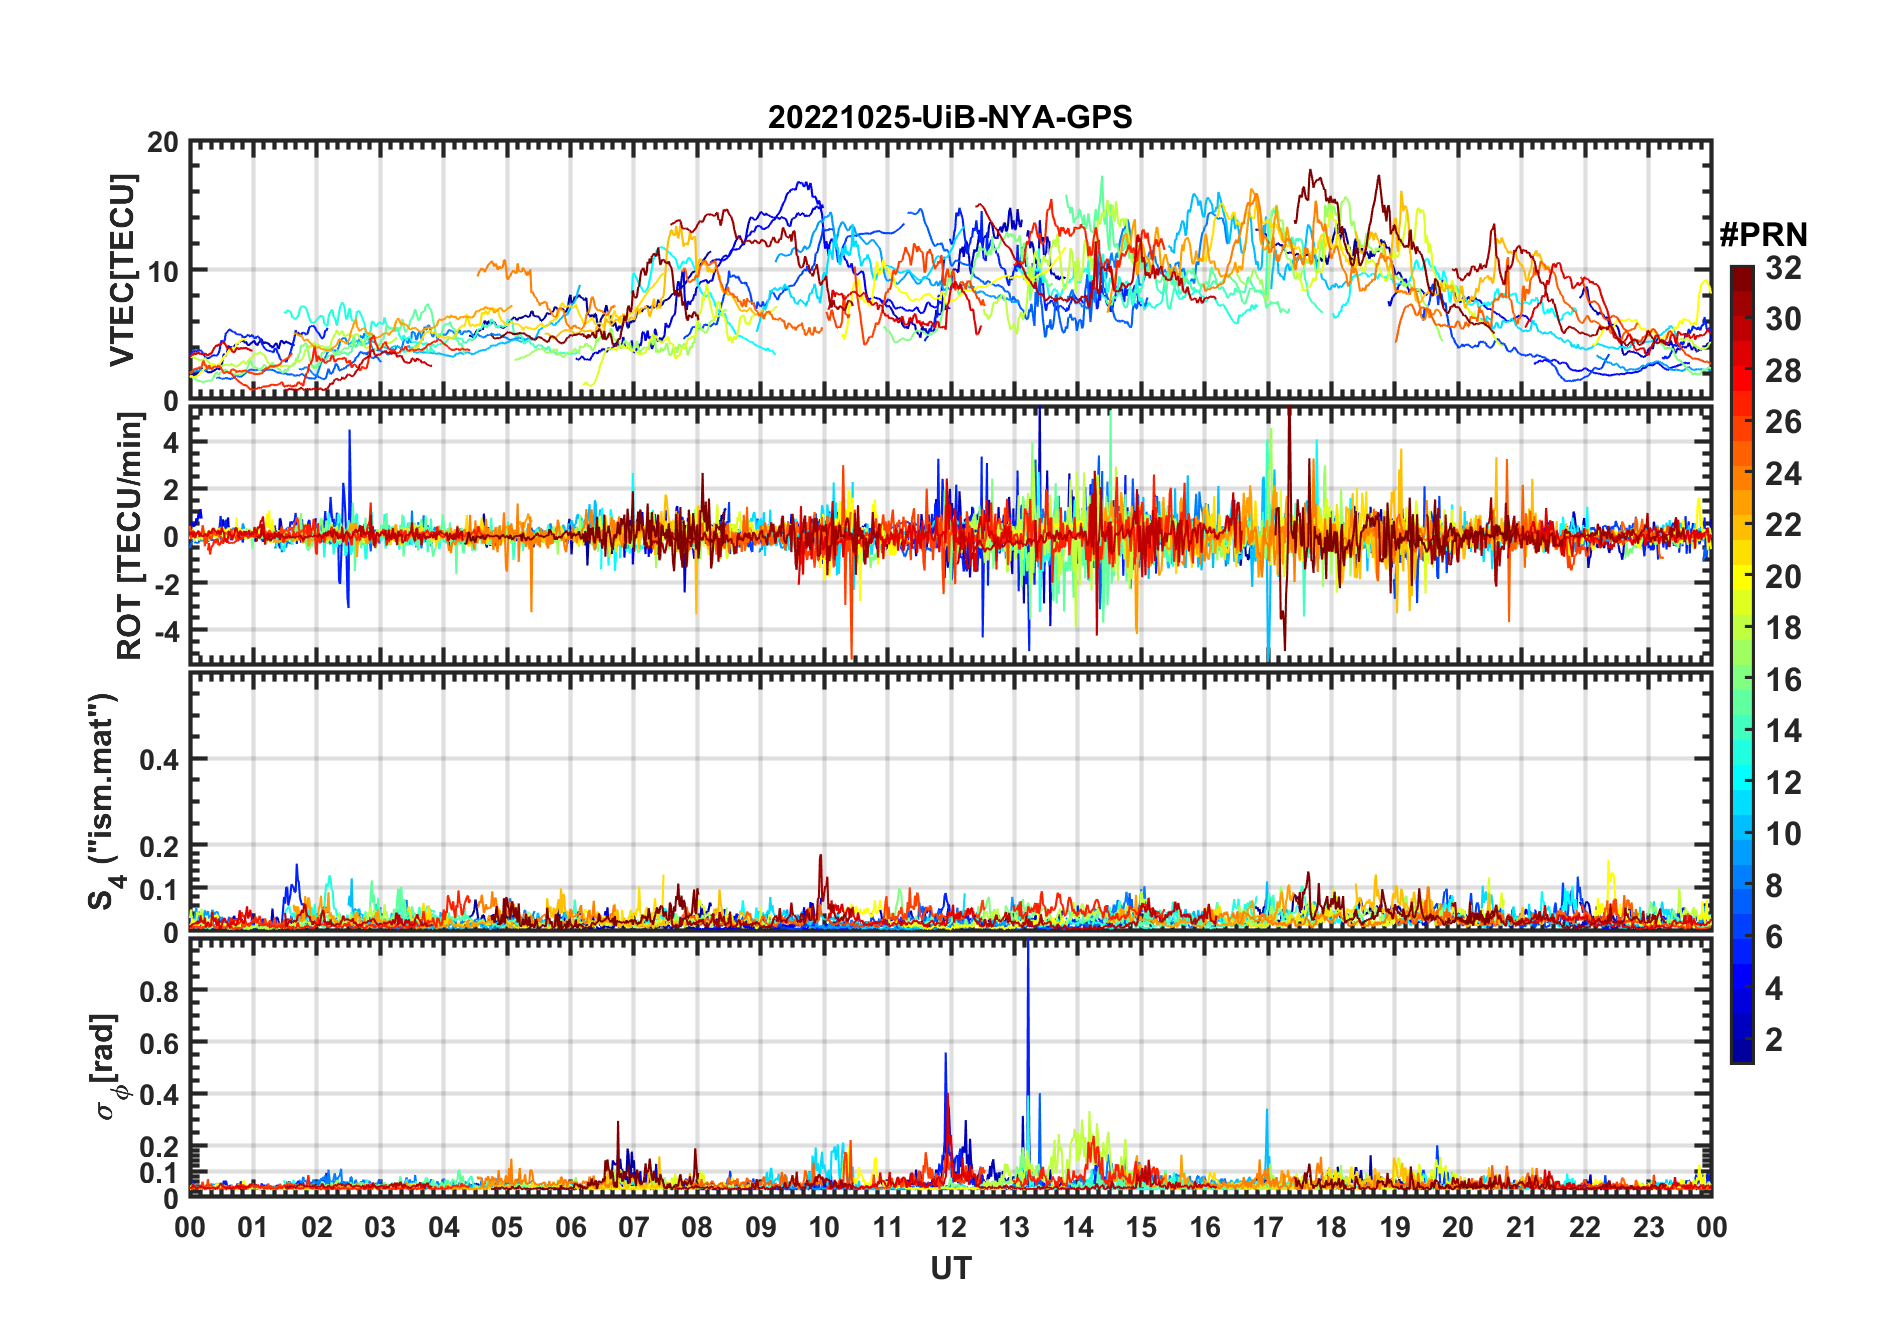Click the ROT [TECU/min] axis label
1902x1330 pixels.
point(129,535)
